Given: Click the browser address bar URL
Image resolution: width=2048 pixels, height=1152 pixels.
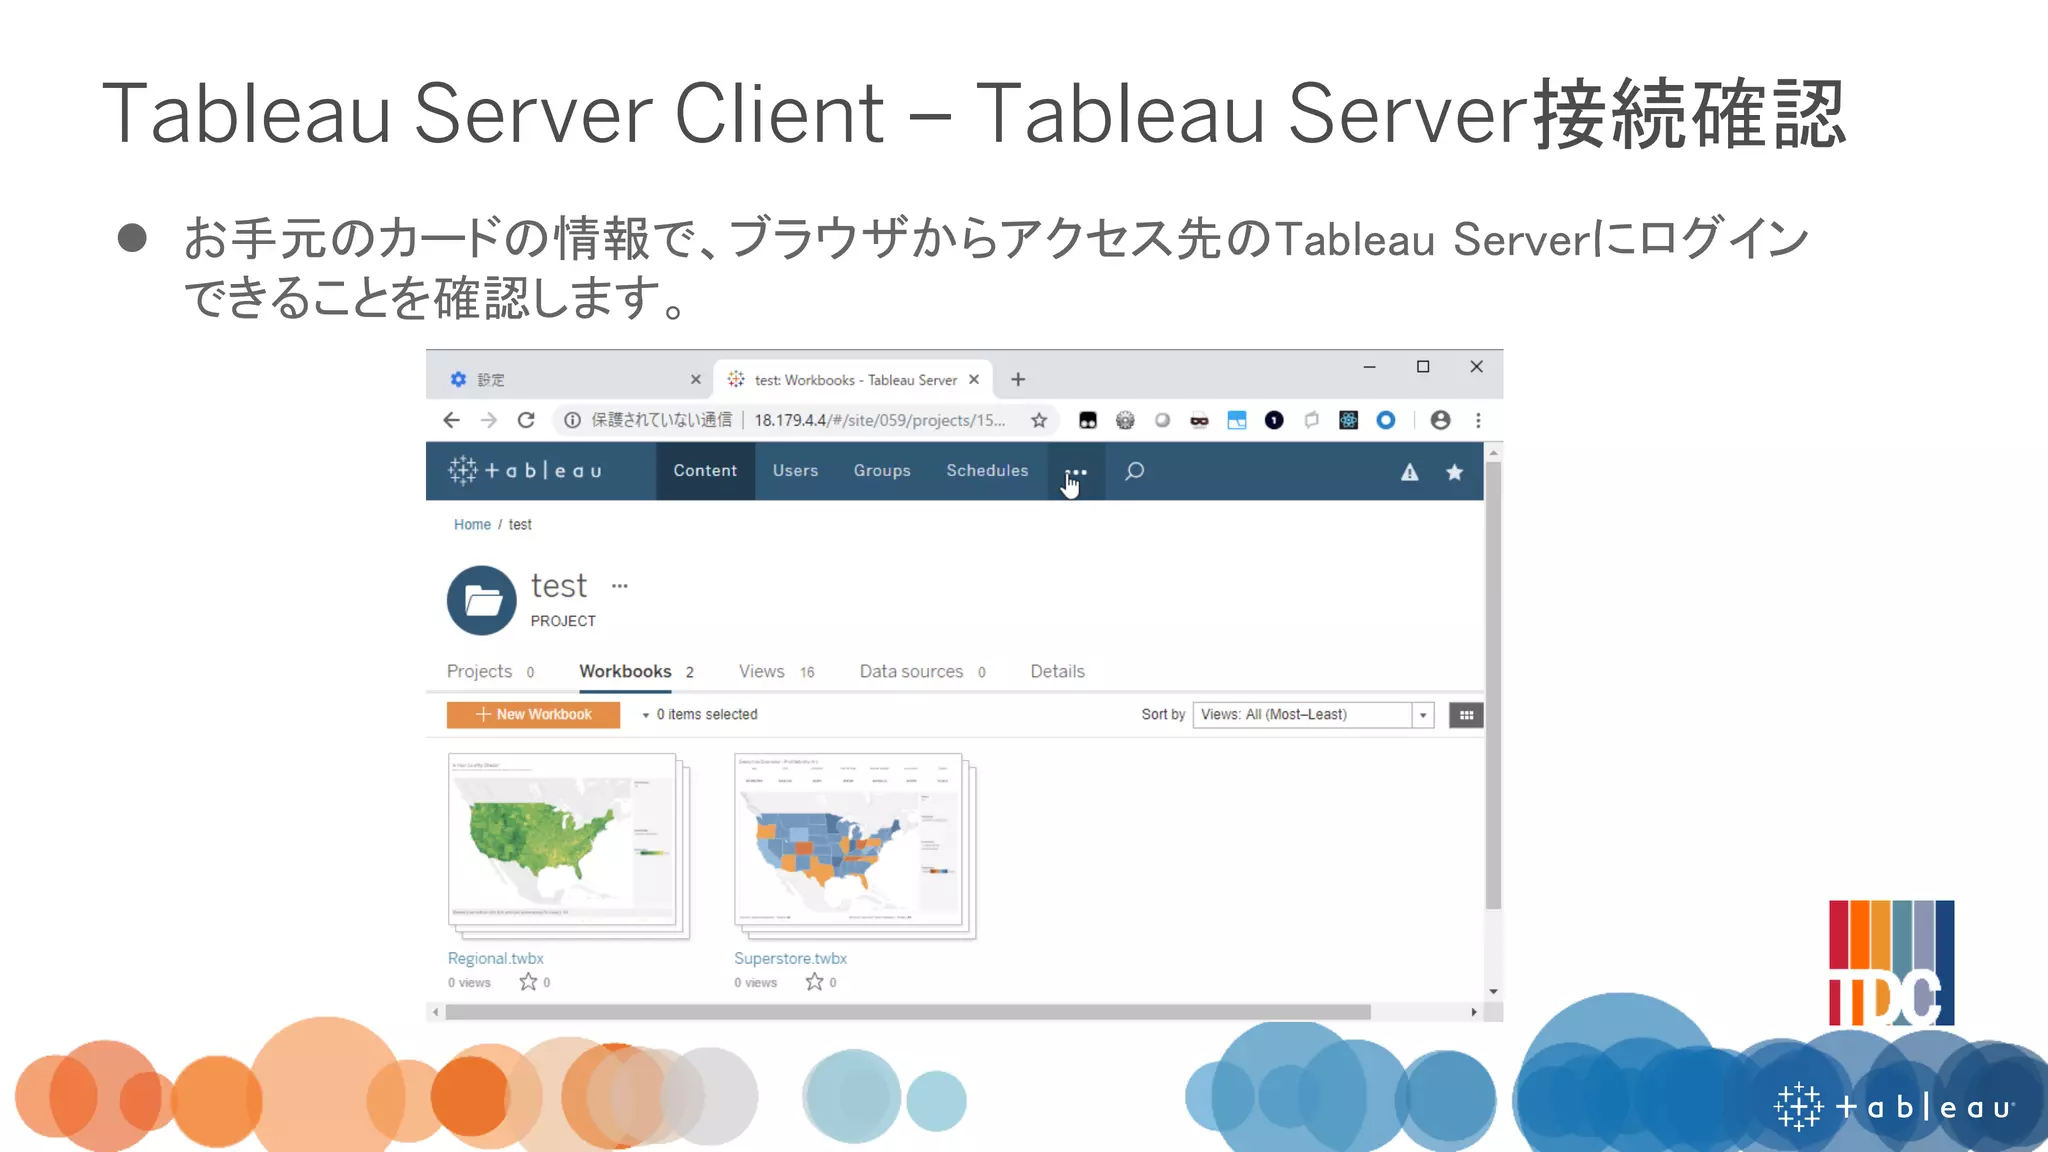Looking at the screenshot, I should (x=880, y=420).
